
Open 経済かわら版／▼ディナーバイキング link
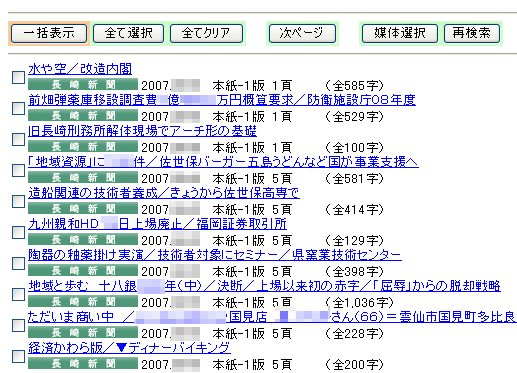coord(129,348)
